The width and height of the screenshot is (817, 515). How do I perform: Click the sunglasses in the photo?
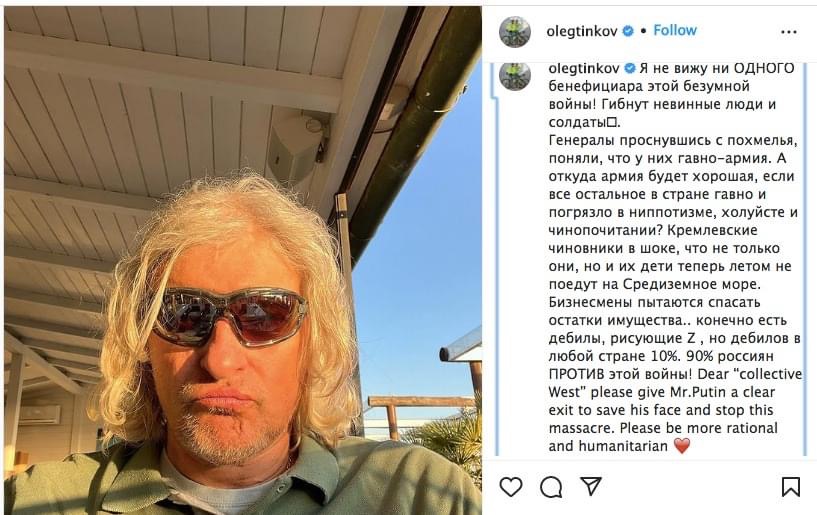229,316
